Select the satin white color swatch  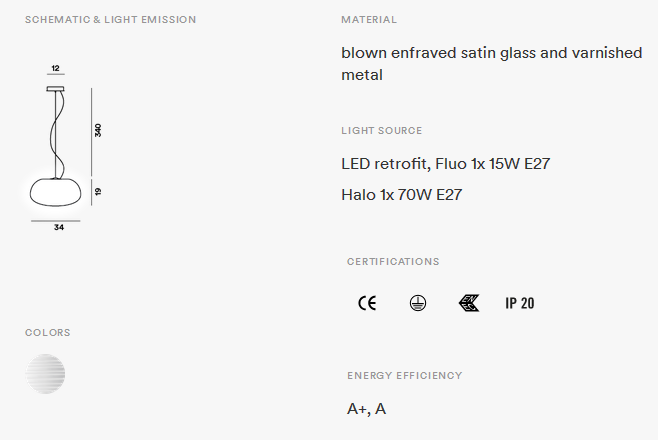(45, 374)
